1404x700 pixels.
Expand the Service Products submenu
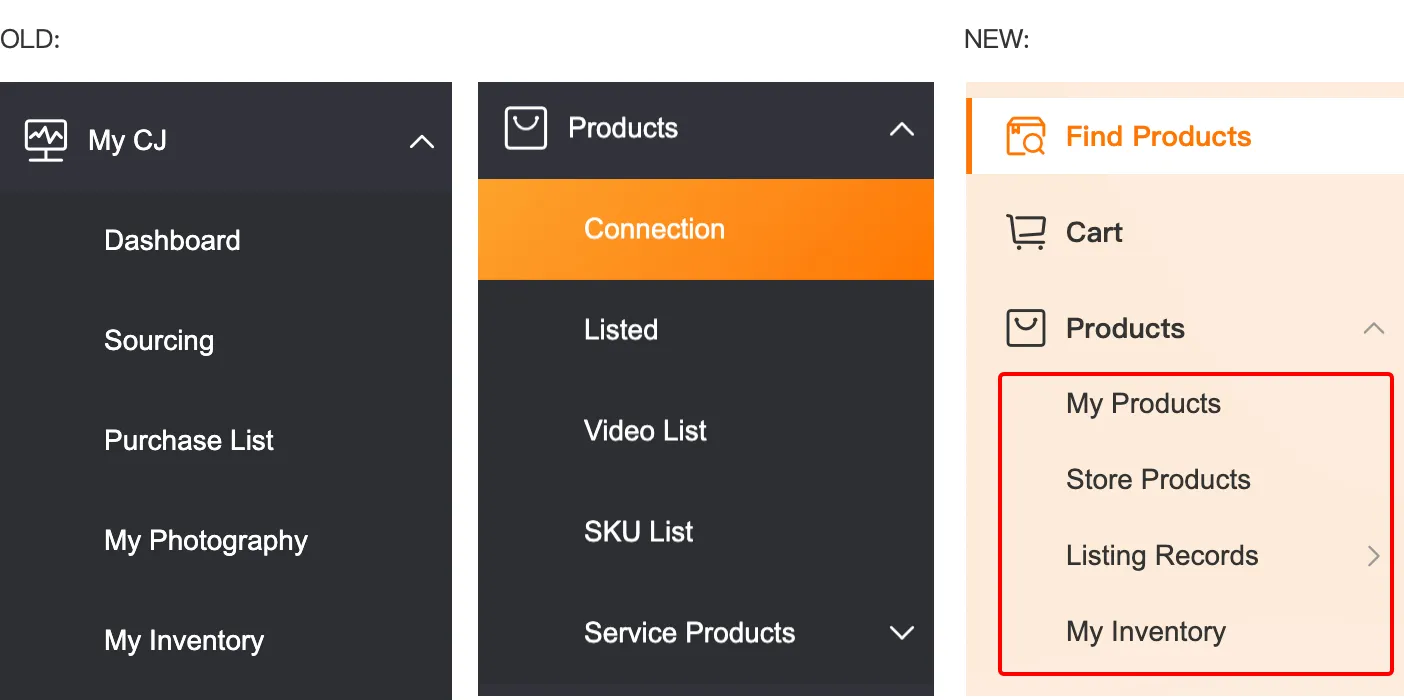[x=902, y=633]
